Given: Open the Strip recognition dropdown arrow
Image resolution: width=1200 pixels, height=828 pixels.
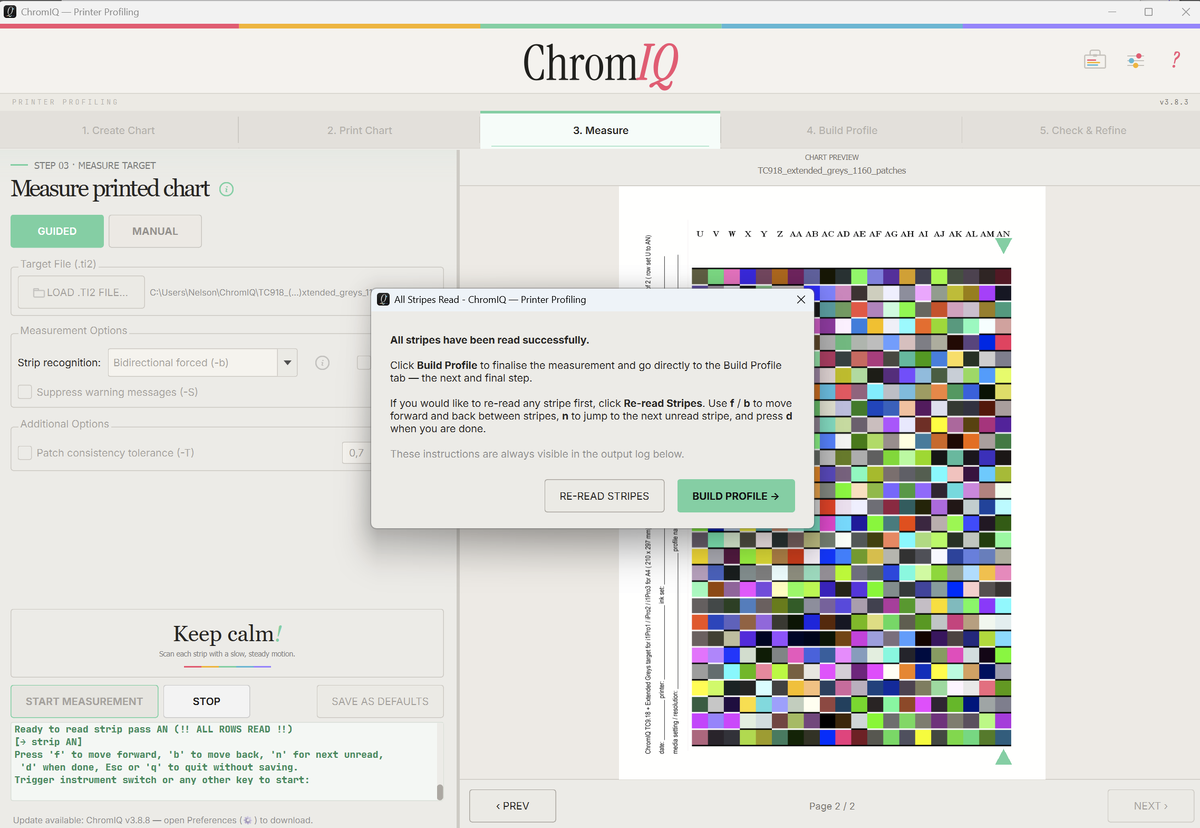Looking at the screenshot, I should click(287, 363).
